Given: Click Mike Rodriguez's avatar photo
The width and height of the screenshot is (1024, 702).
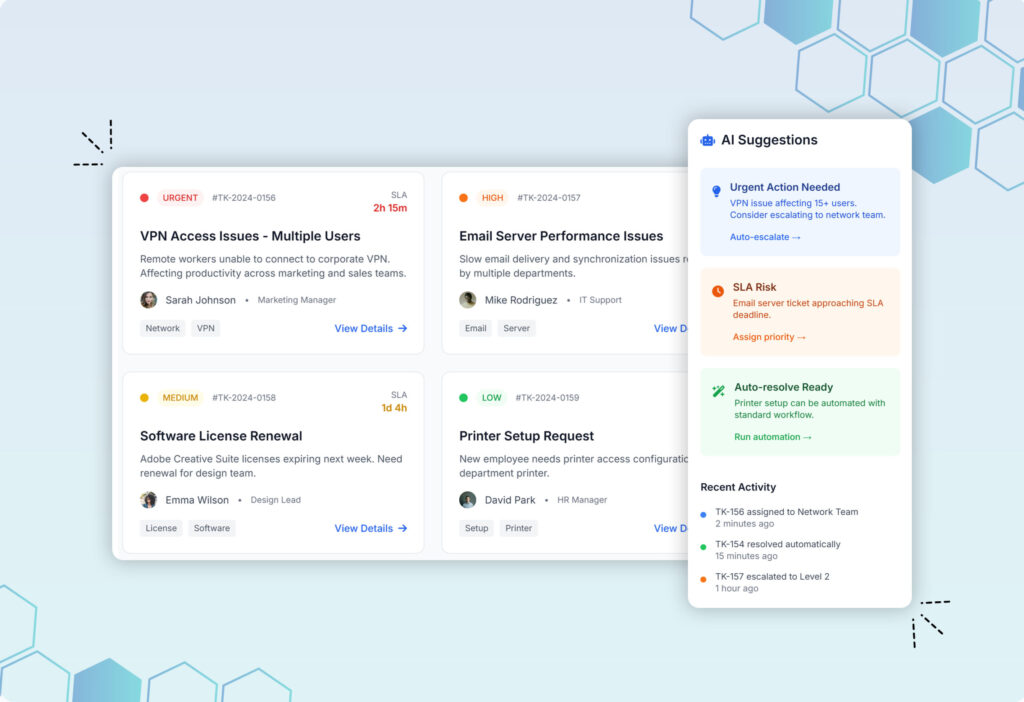Looking at the screenshot, I should (x=468, y=300).
